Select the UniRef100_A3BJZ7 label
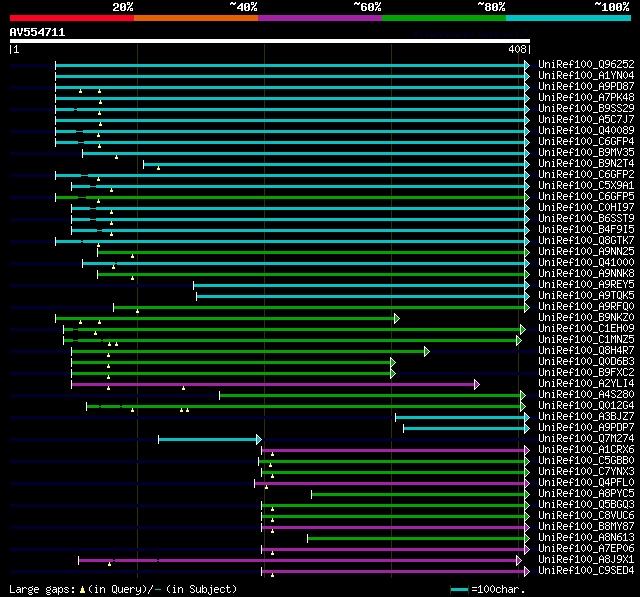The height and width of the screenshot is (597, 640). click(586, 417)
